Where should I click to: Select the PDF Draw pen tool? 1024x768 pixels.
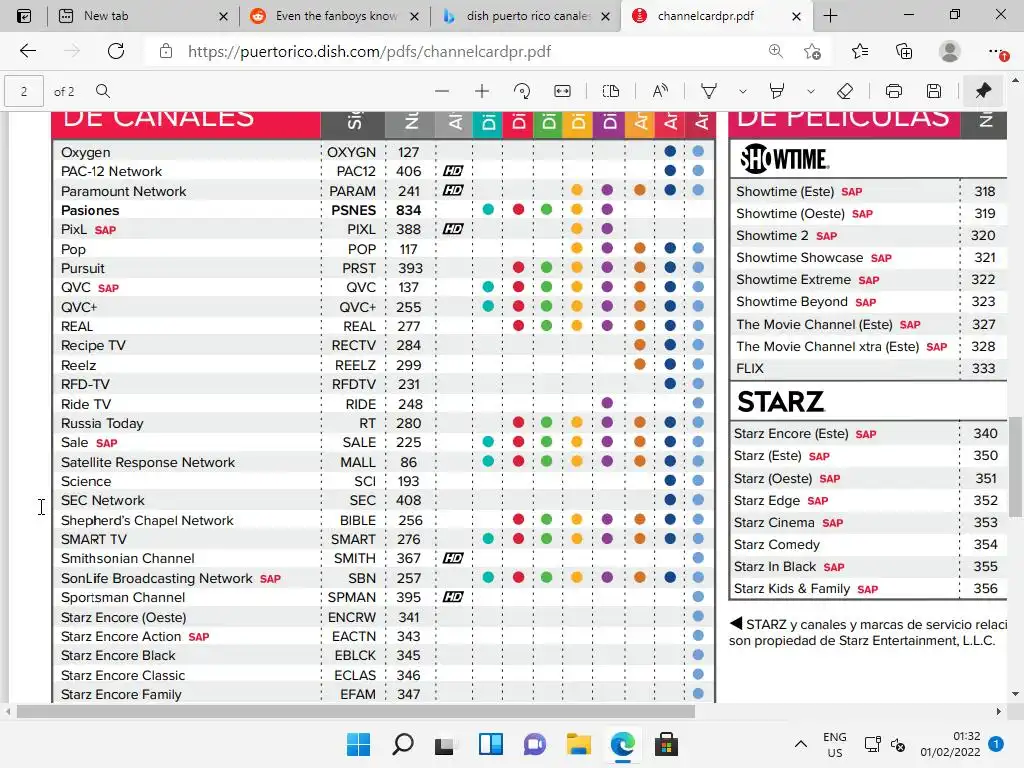[x=709, y=91]
